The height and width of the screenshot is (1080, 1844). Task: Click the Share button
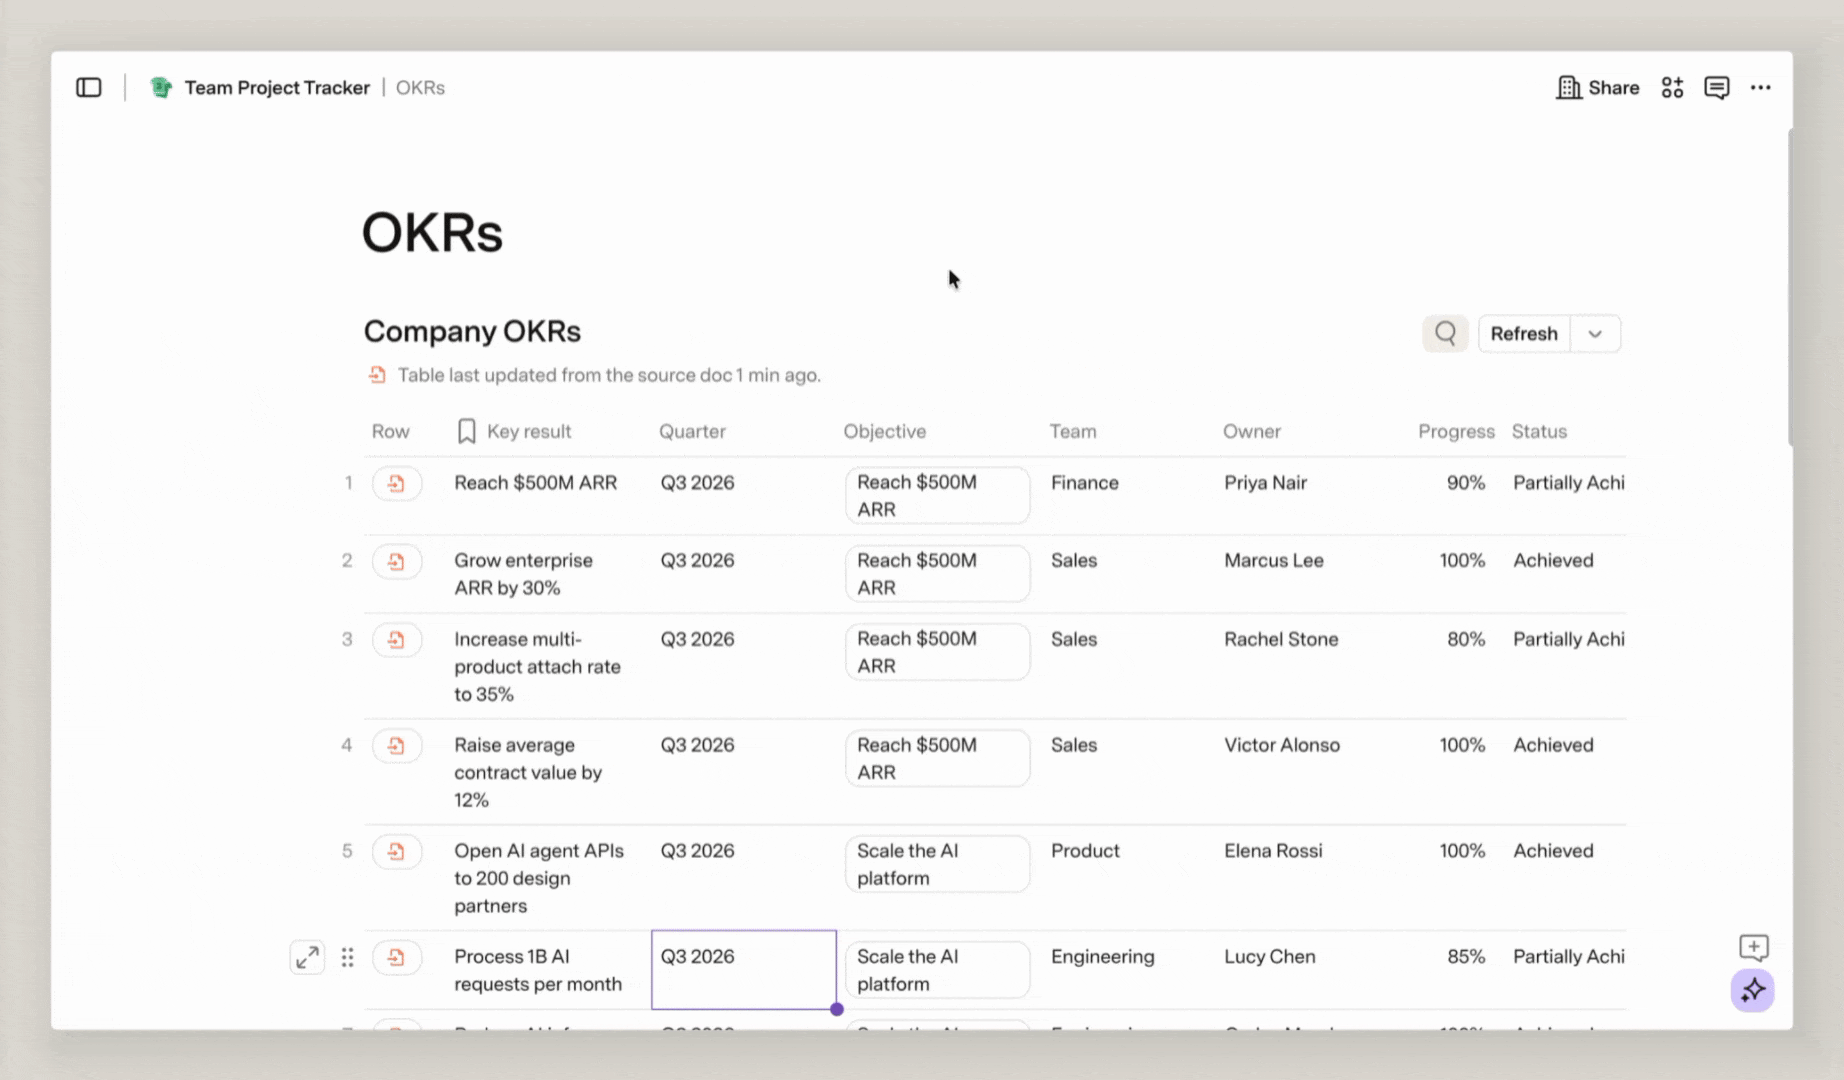tap(1597, 87)
